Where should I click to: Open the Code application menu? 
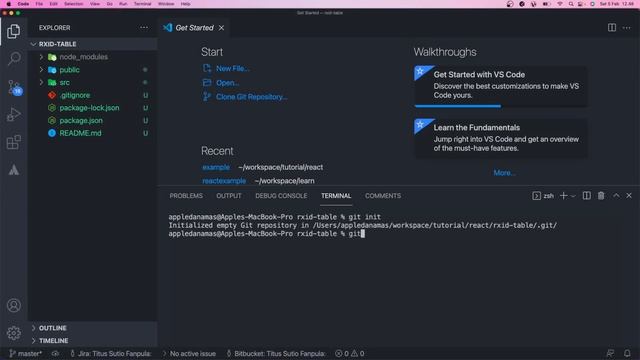(x=23, y=4)
